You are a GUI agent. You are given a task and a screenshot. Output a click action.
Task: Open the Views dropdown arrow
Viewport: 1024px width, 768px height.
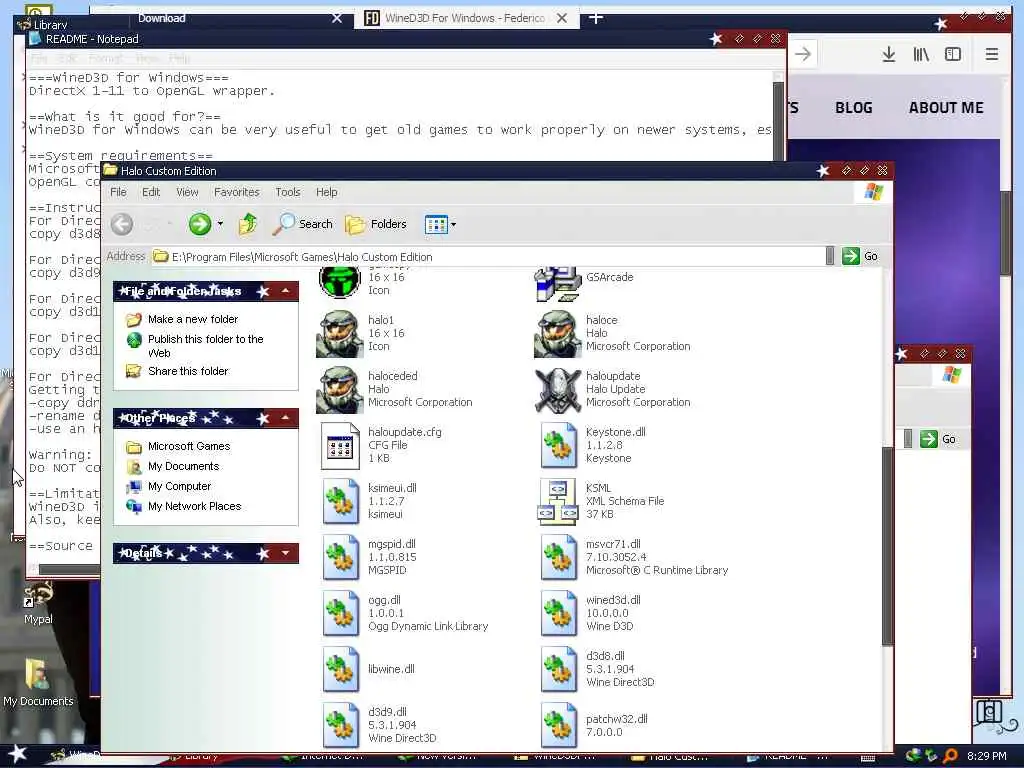[453, 225]
